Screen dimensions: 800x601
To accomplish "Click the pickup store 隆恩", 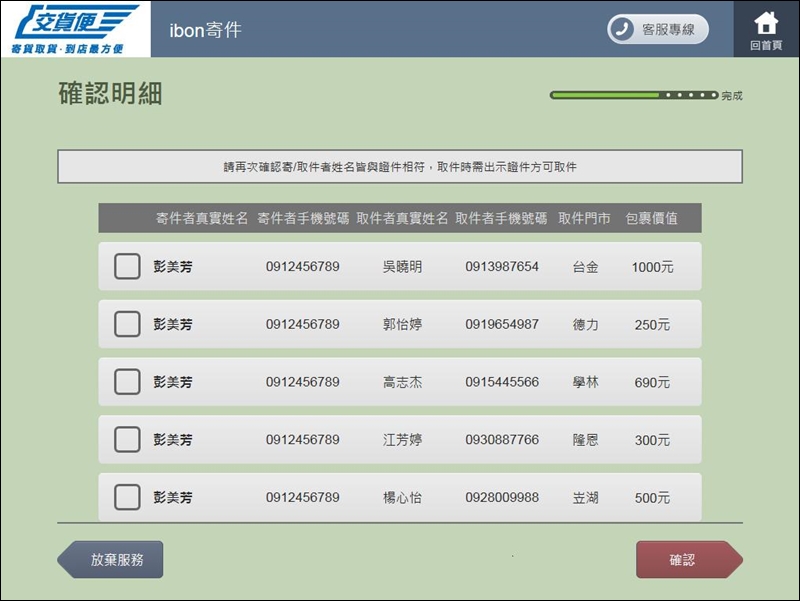I will point(585,440).
